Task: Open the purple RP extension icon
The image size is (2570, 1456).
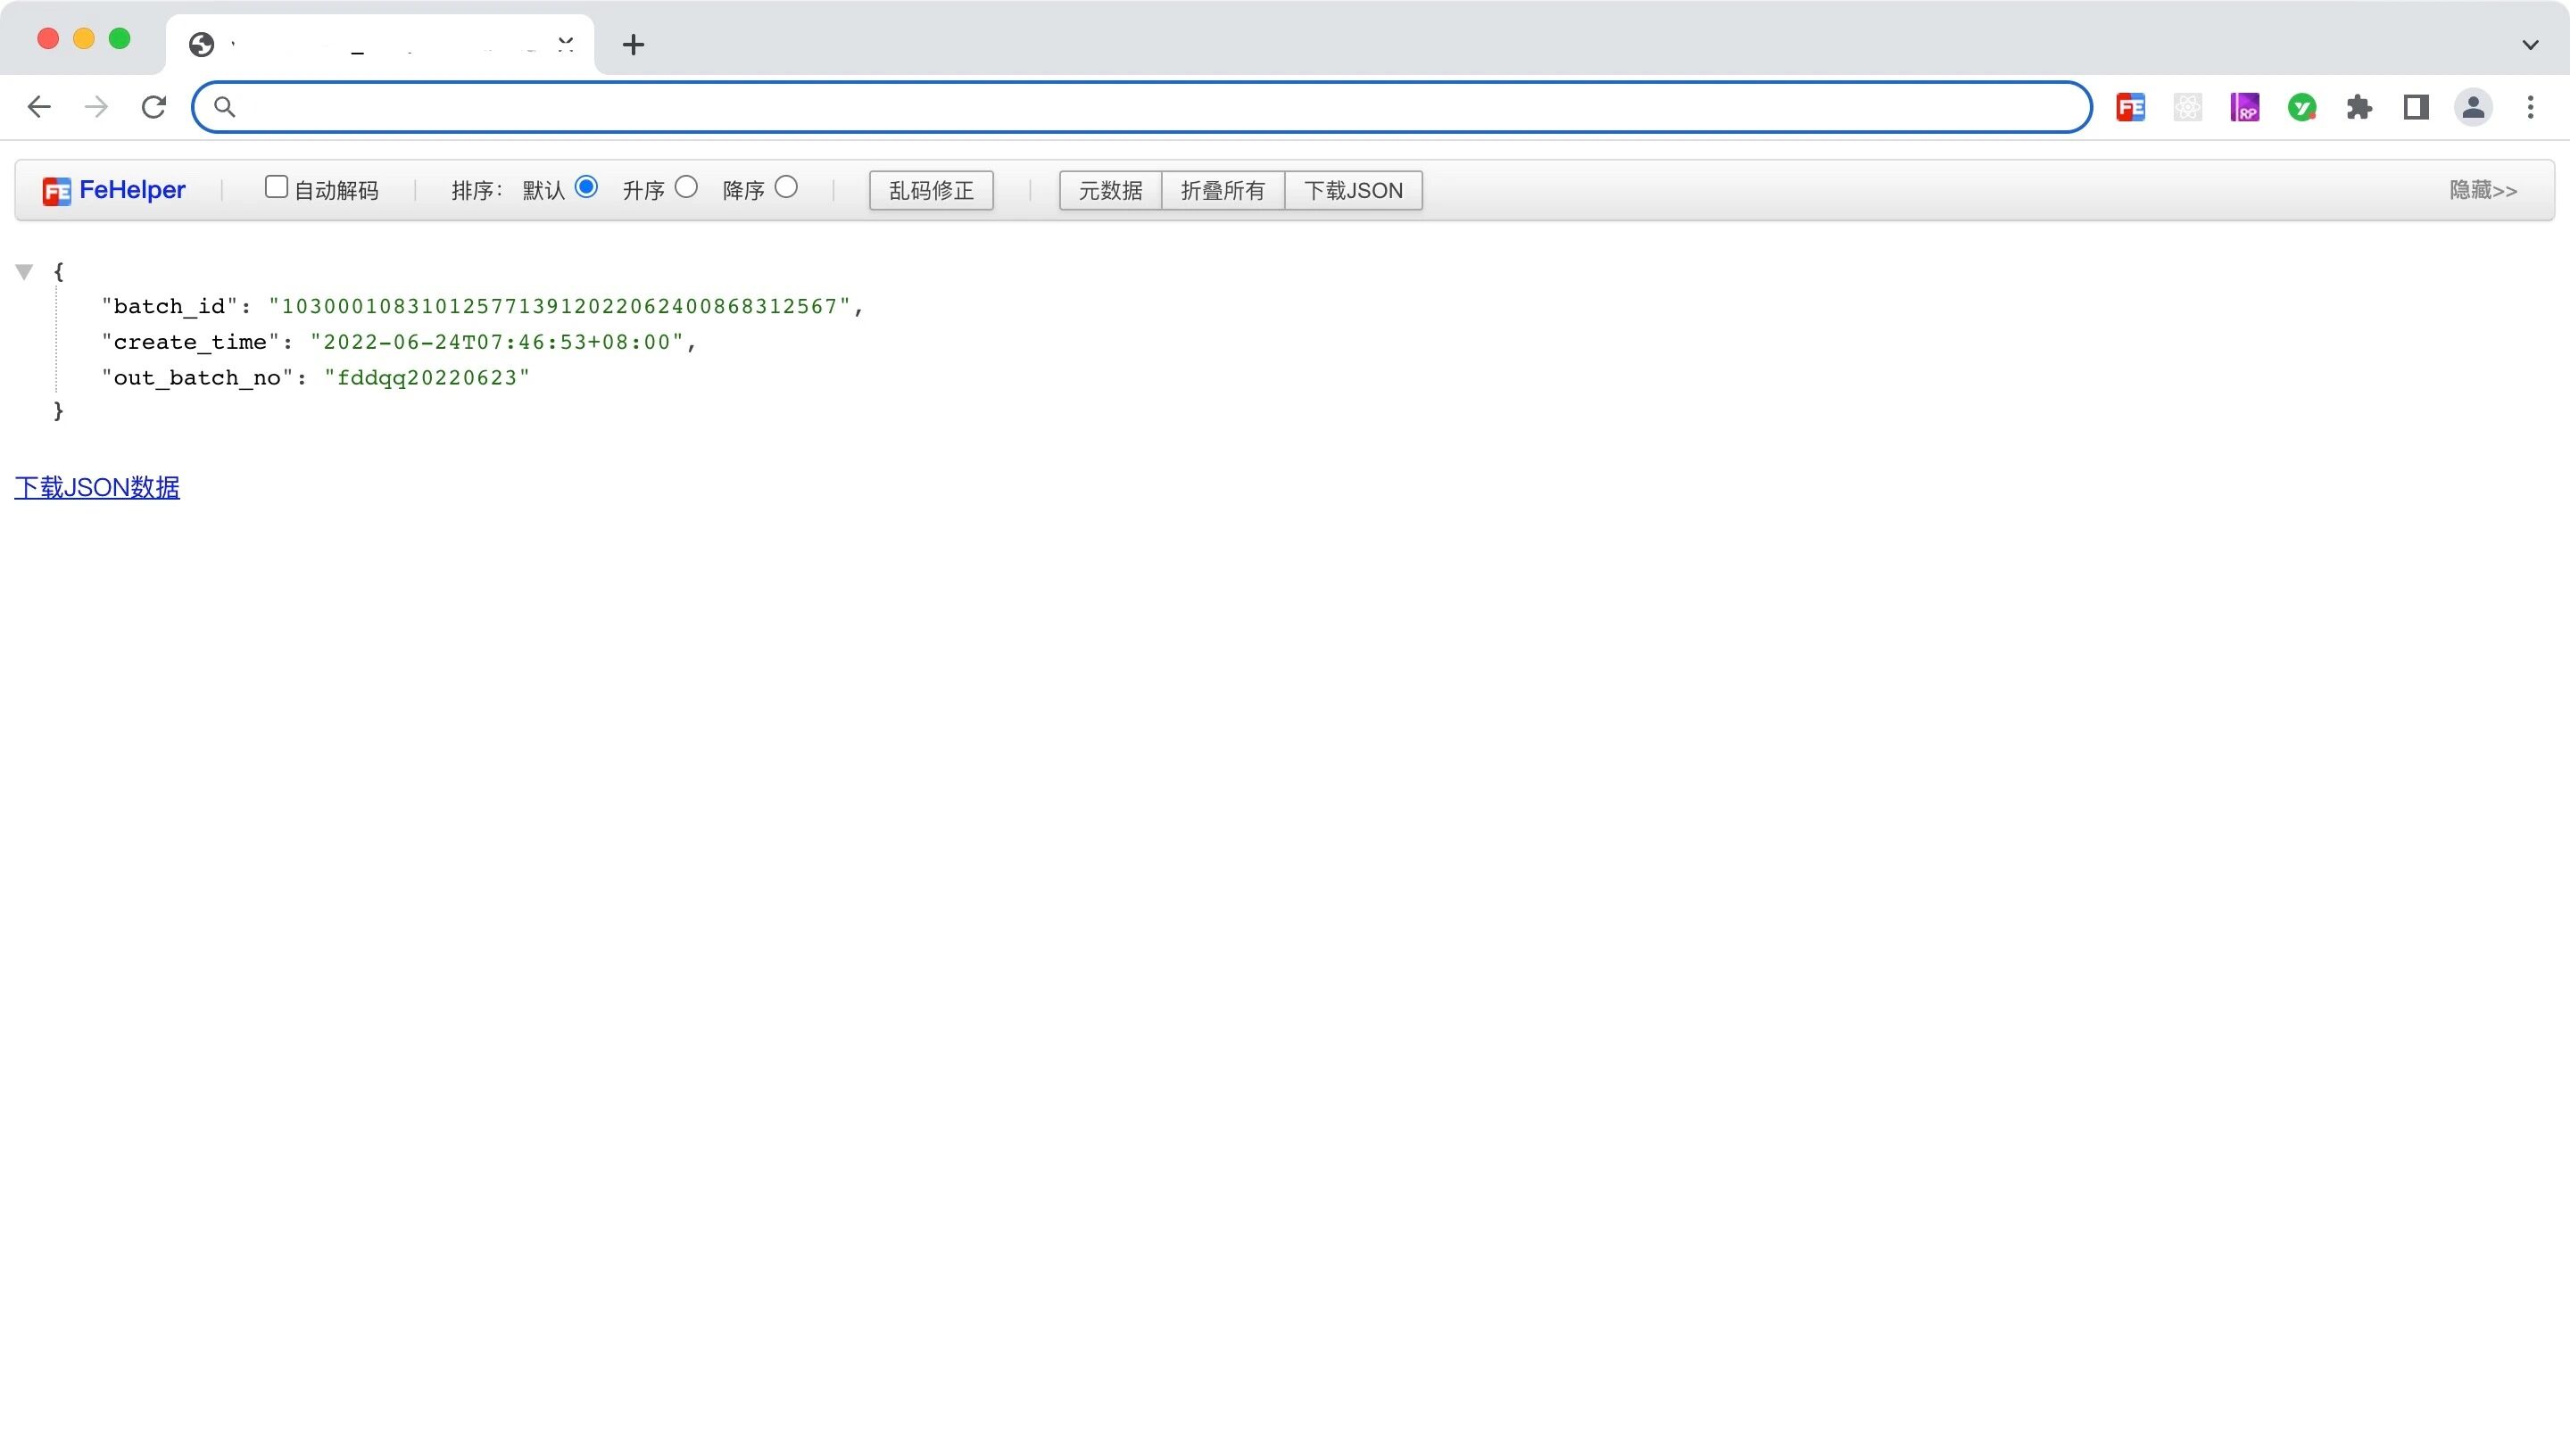Action: coord(2244,107)
